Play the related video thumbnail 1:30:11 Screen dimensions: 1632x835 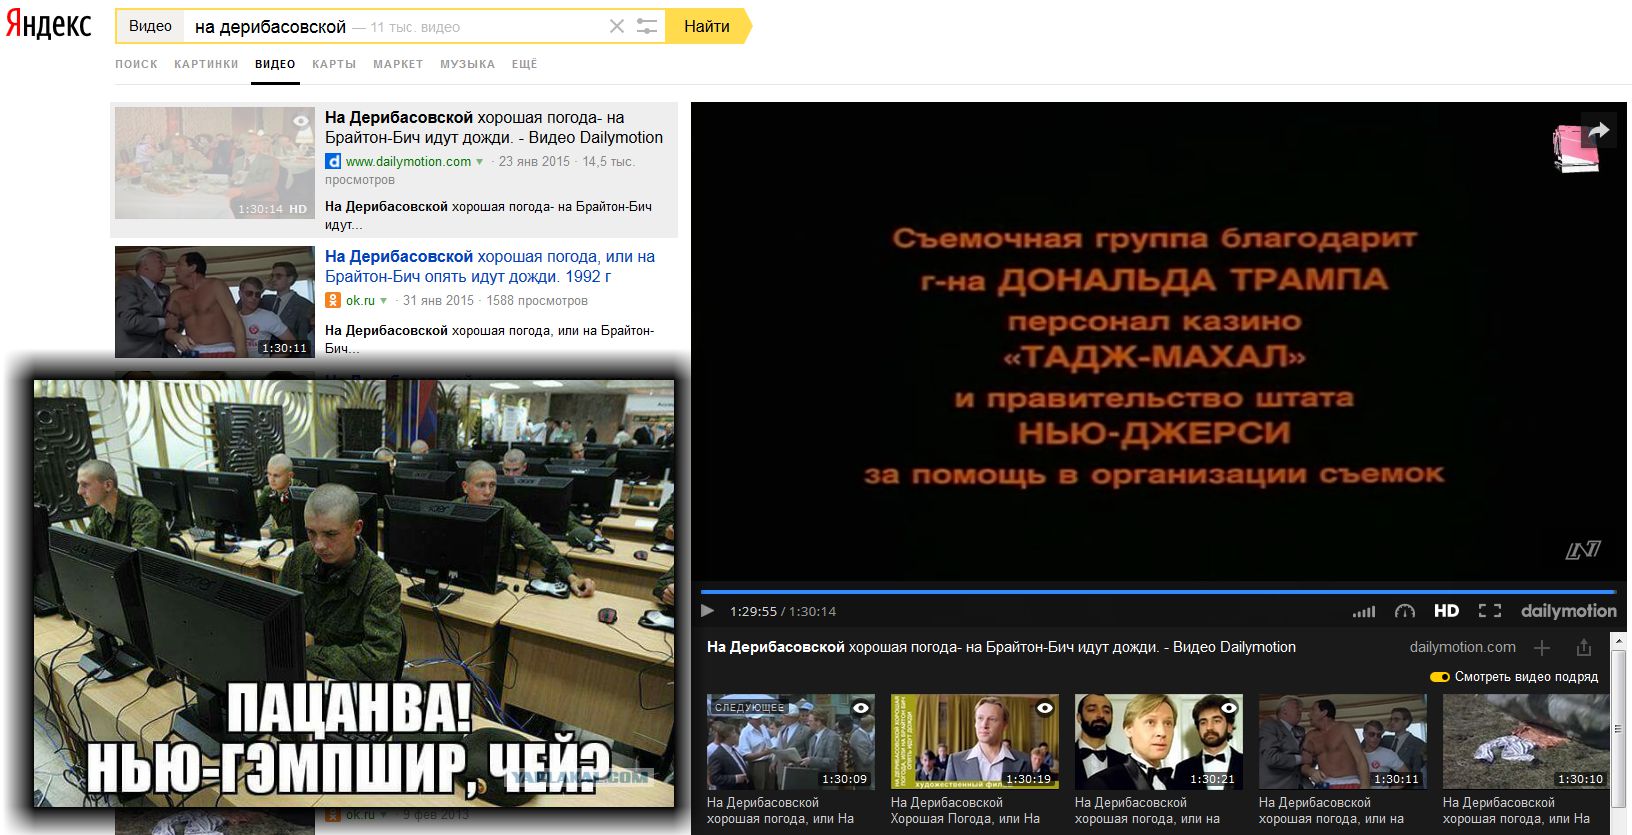1343,741
